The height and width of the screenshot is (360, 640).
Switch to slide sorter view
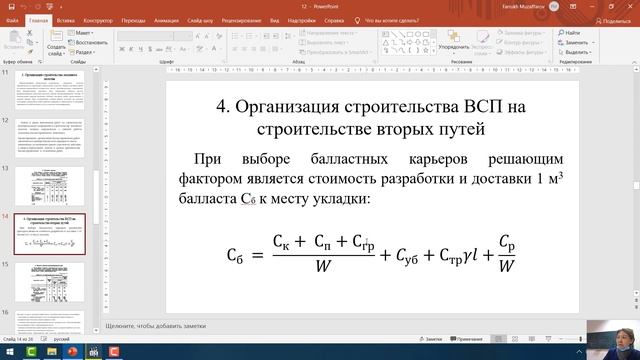point(515,339)
